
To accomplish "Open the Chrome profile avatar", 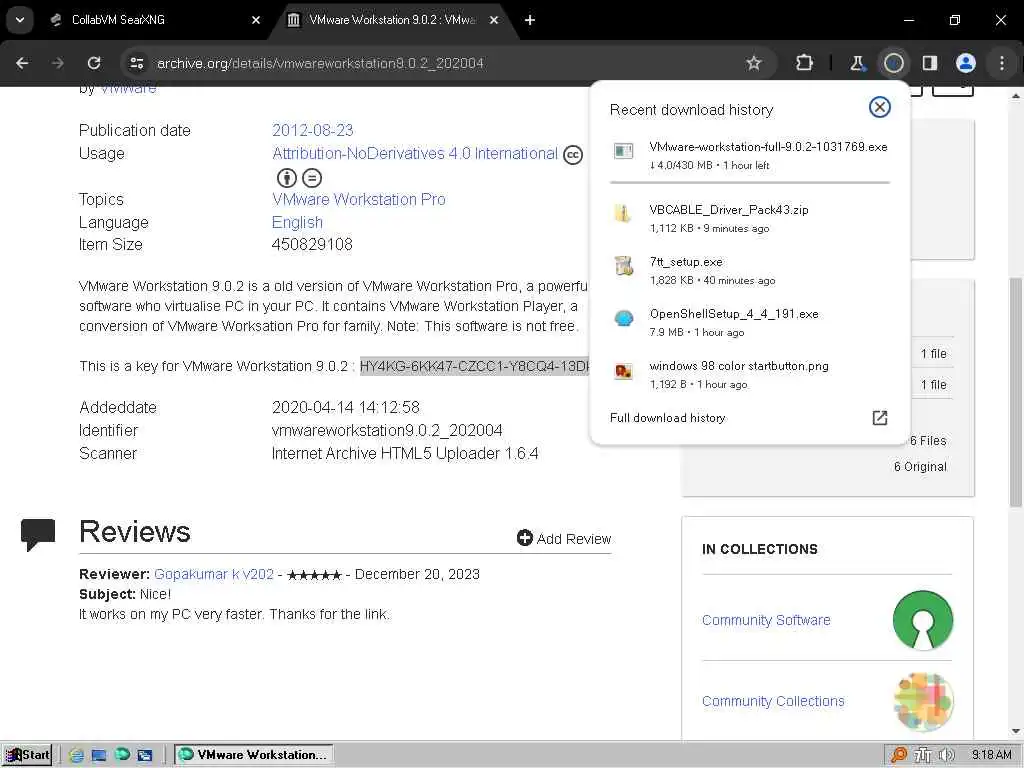I will [965, 63].
